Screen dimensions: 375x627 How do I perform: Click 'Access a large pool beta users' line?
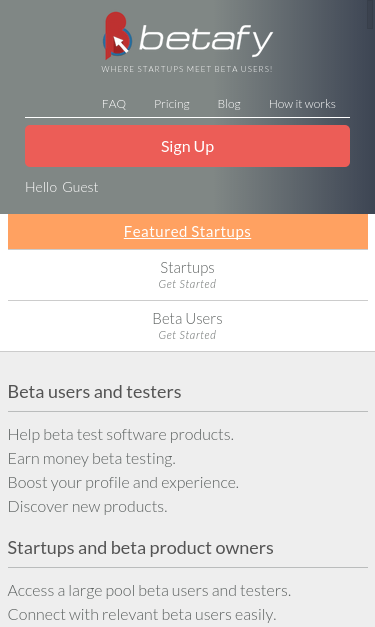pos(150,591)
